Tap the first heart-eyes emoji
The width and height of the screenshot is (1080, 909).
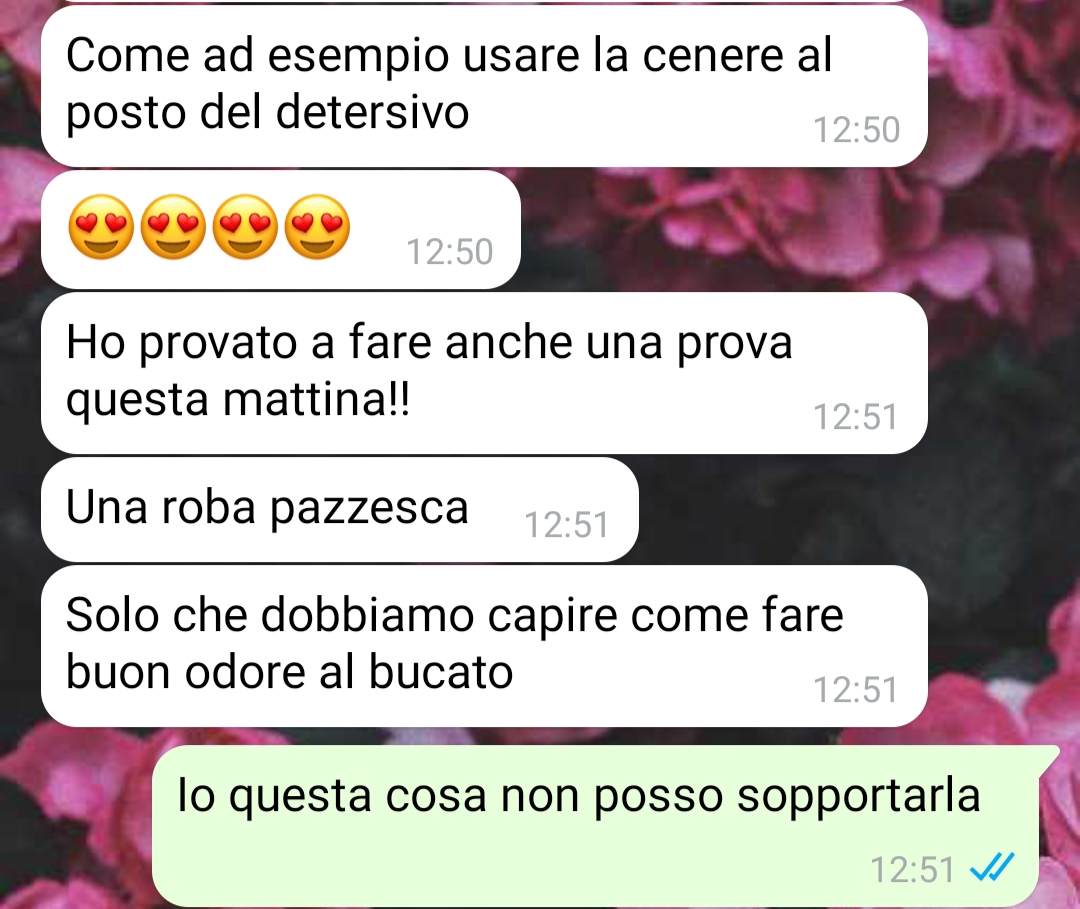[x=101, y=227]
